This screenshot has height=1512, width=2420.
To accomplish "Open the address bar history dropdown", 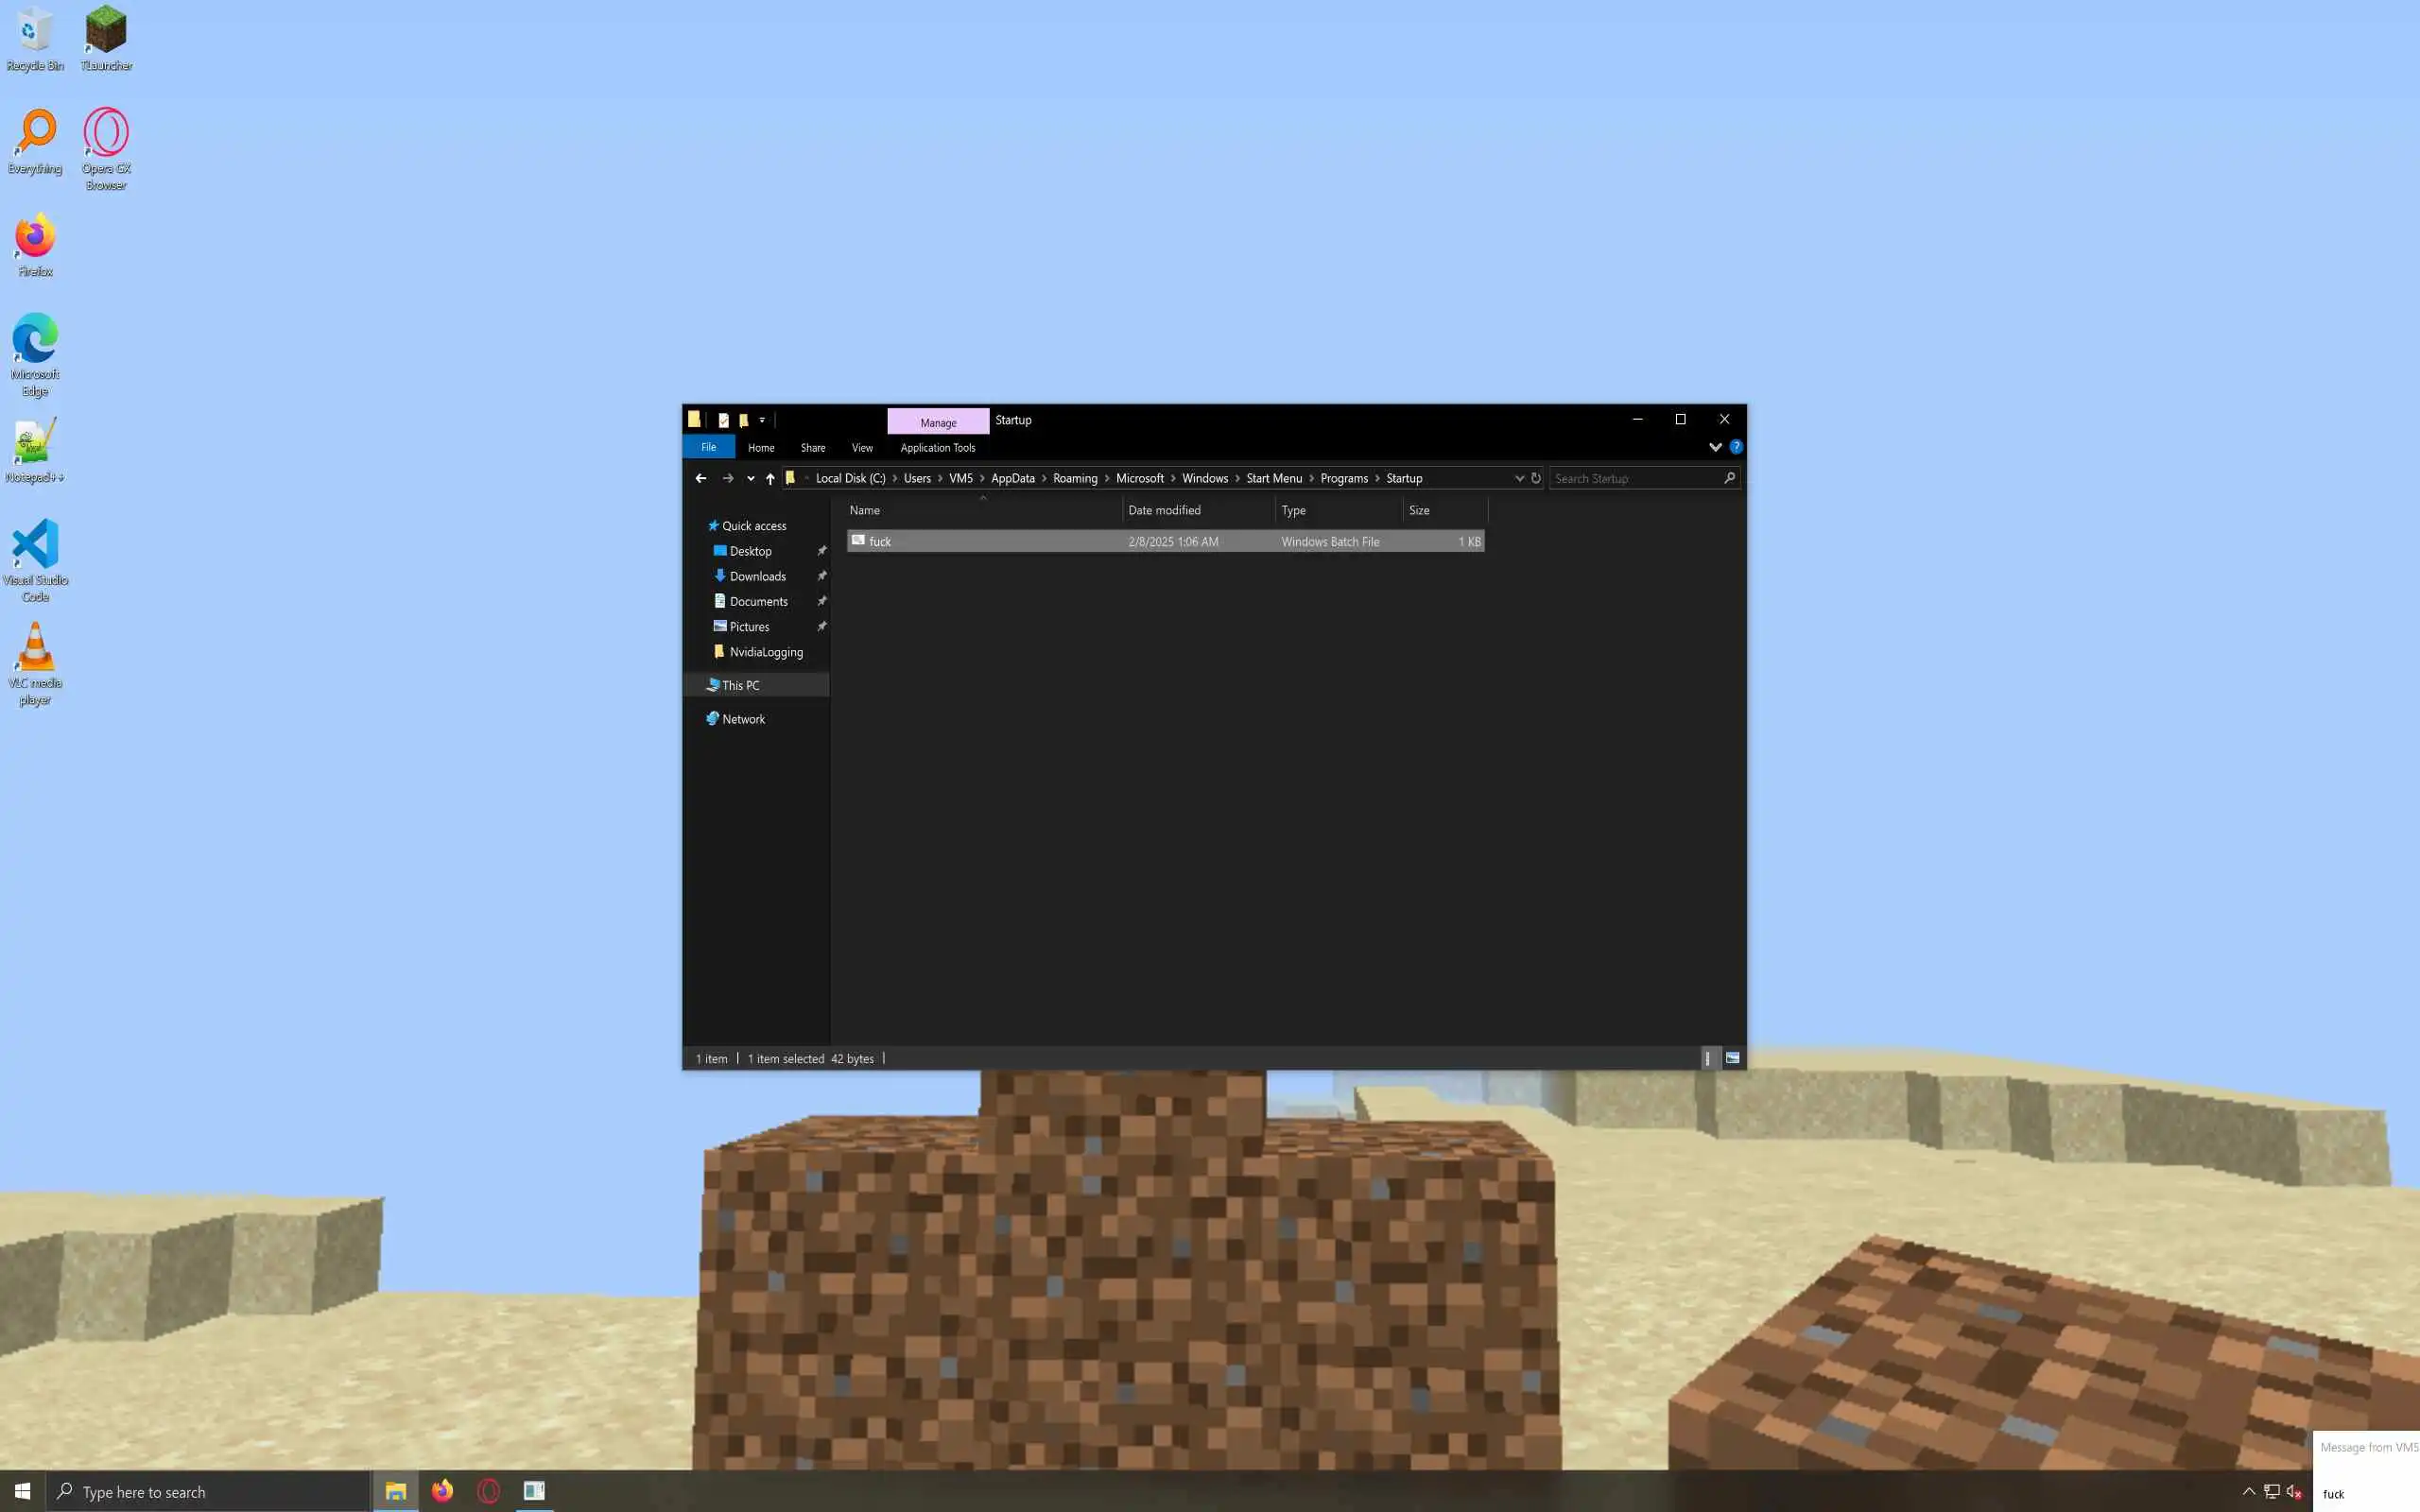I will click(1519, 478).
